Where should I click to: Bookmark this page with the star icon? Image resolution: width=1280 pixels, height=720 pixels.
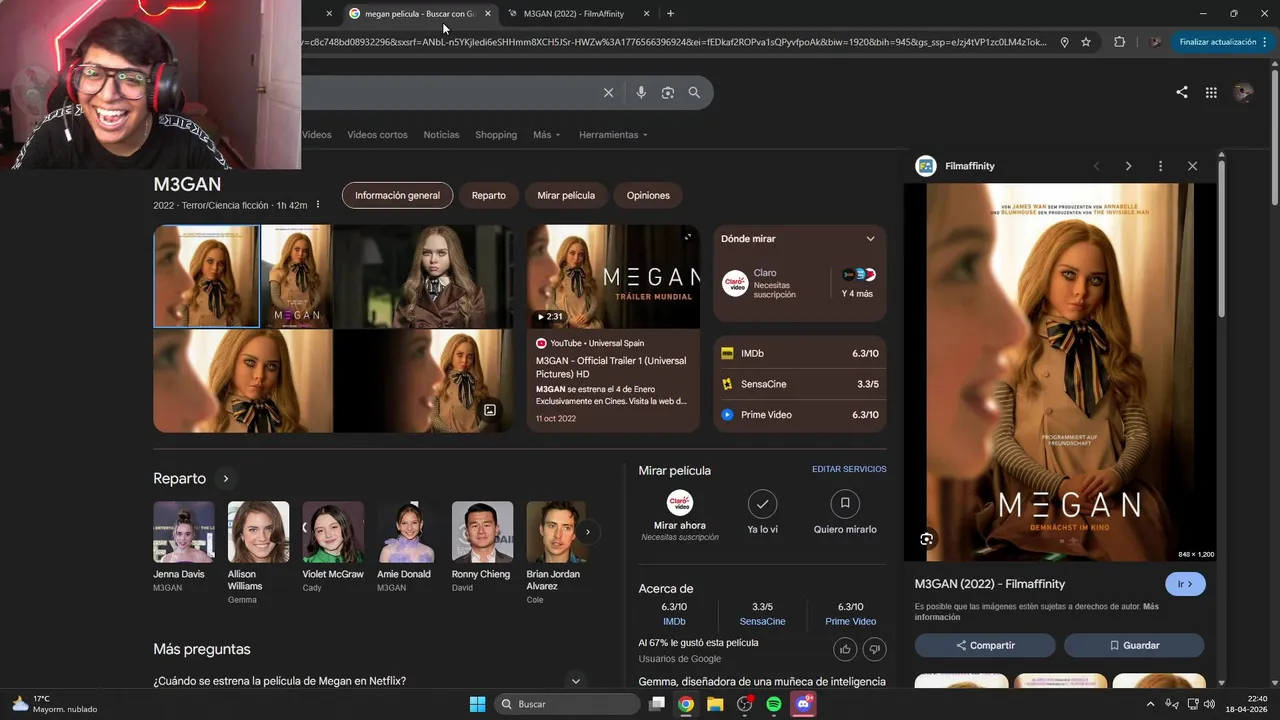(1086, 42)
